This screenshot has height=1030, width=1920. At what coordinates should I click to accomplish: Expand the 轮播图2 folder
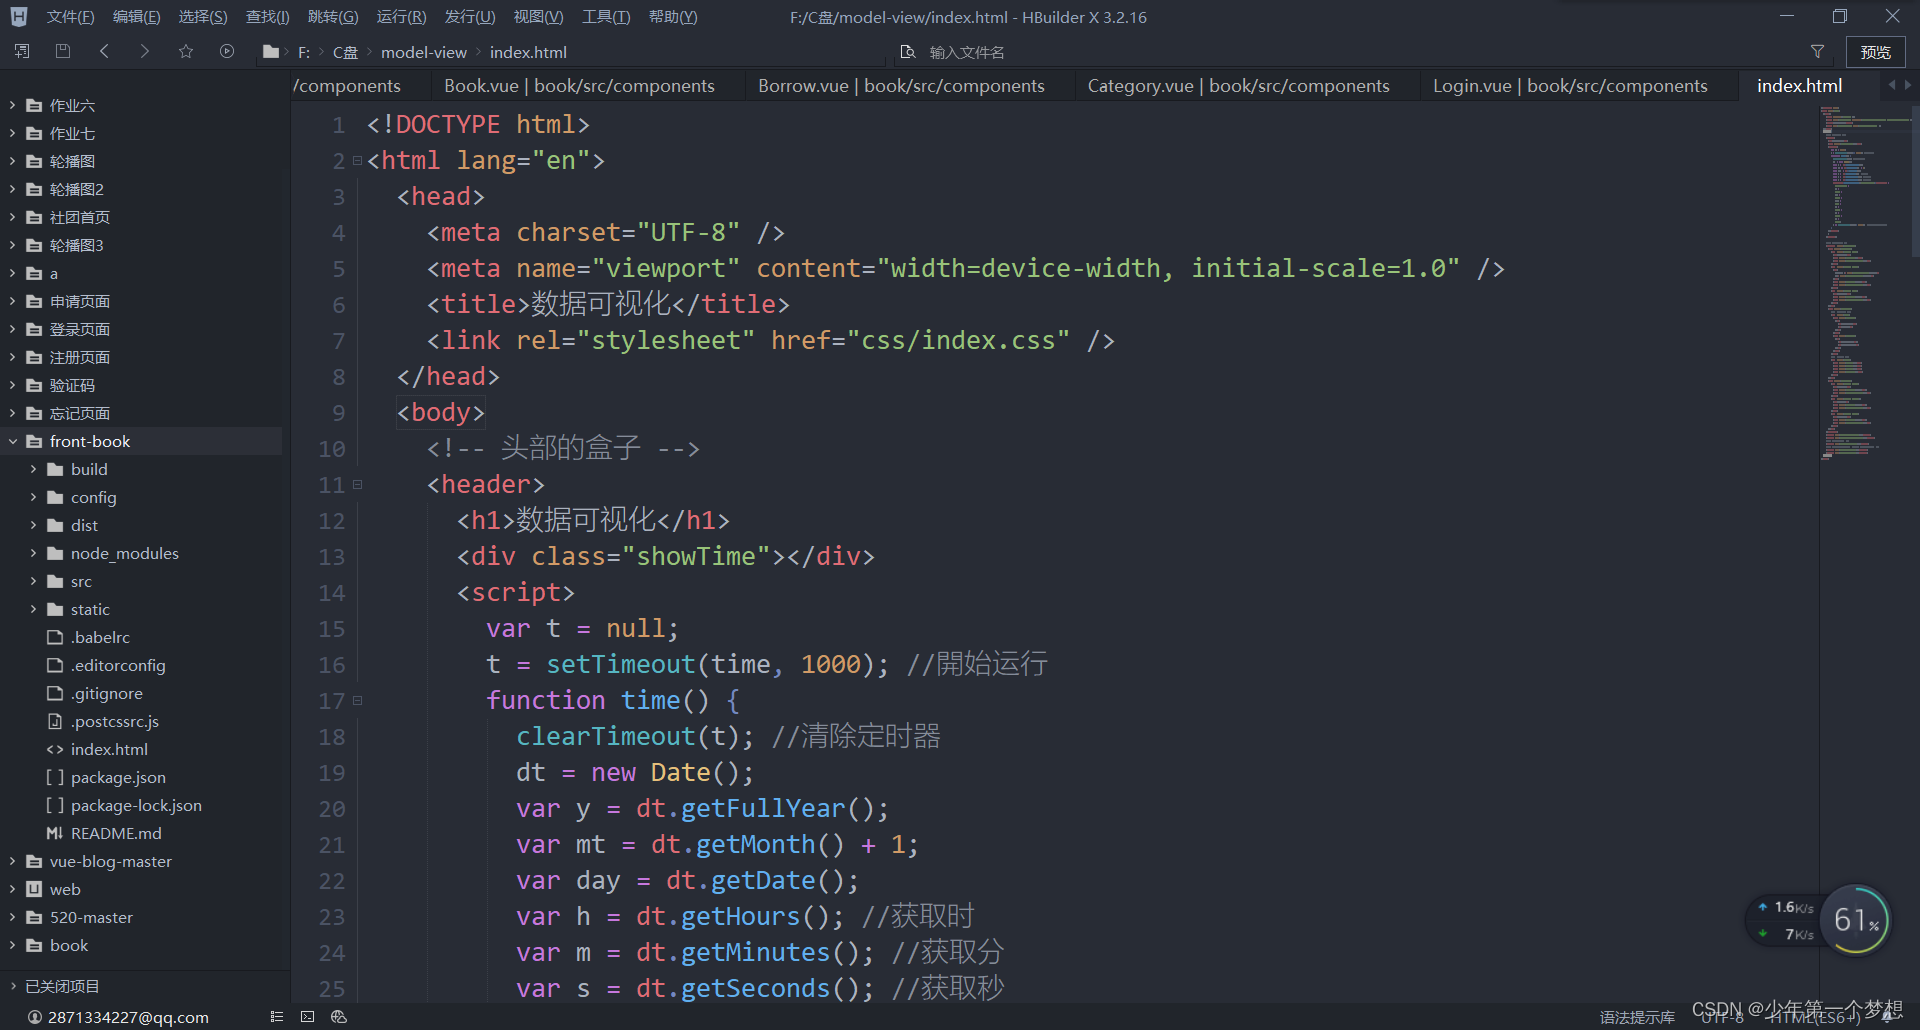point(12,189)
